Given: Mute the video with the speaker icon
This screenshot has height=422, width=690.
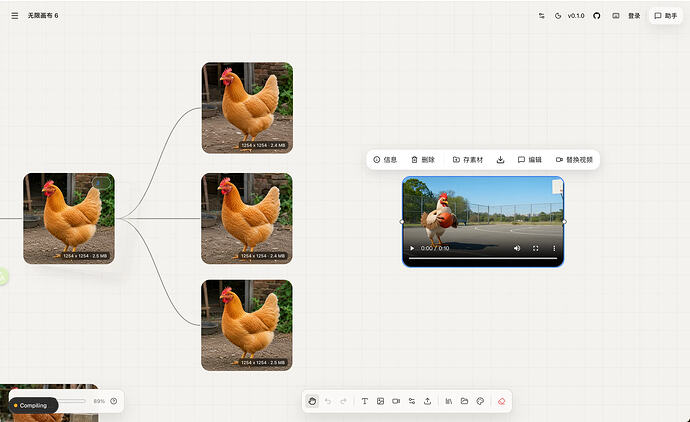Looking at the screenshot, I should click(x=517, y=248).
